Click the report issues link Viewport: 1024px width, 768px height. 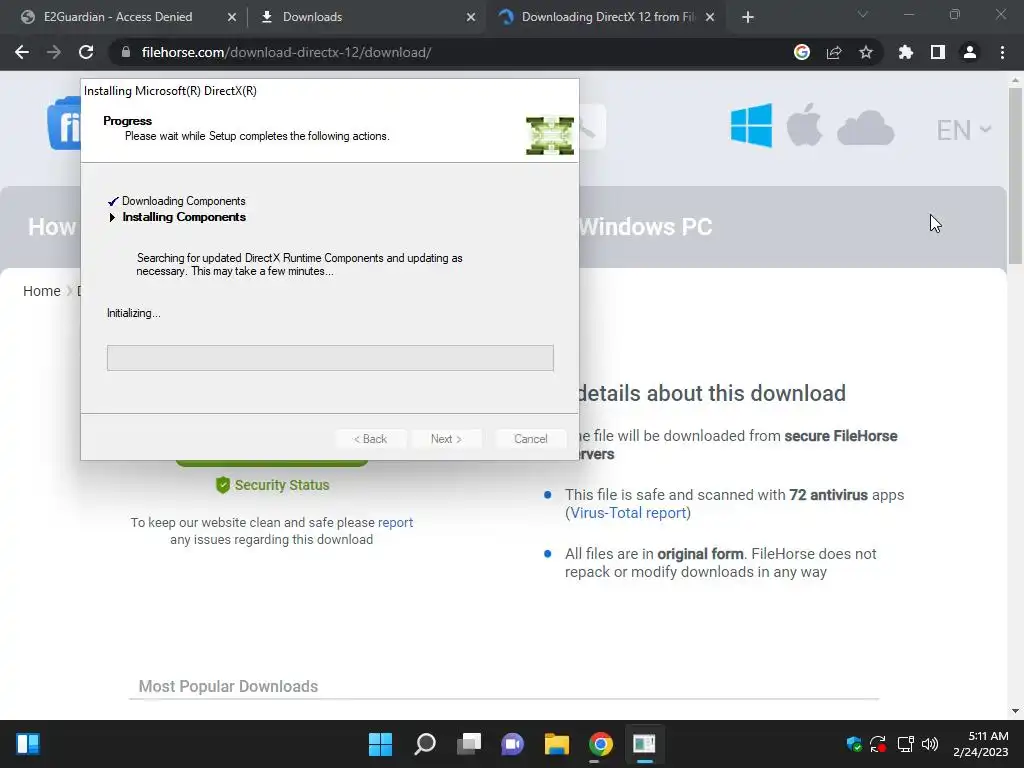[396, 522]
